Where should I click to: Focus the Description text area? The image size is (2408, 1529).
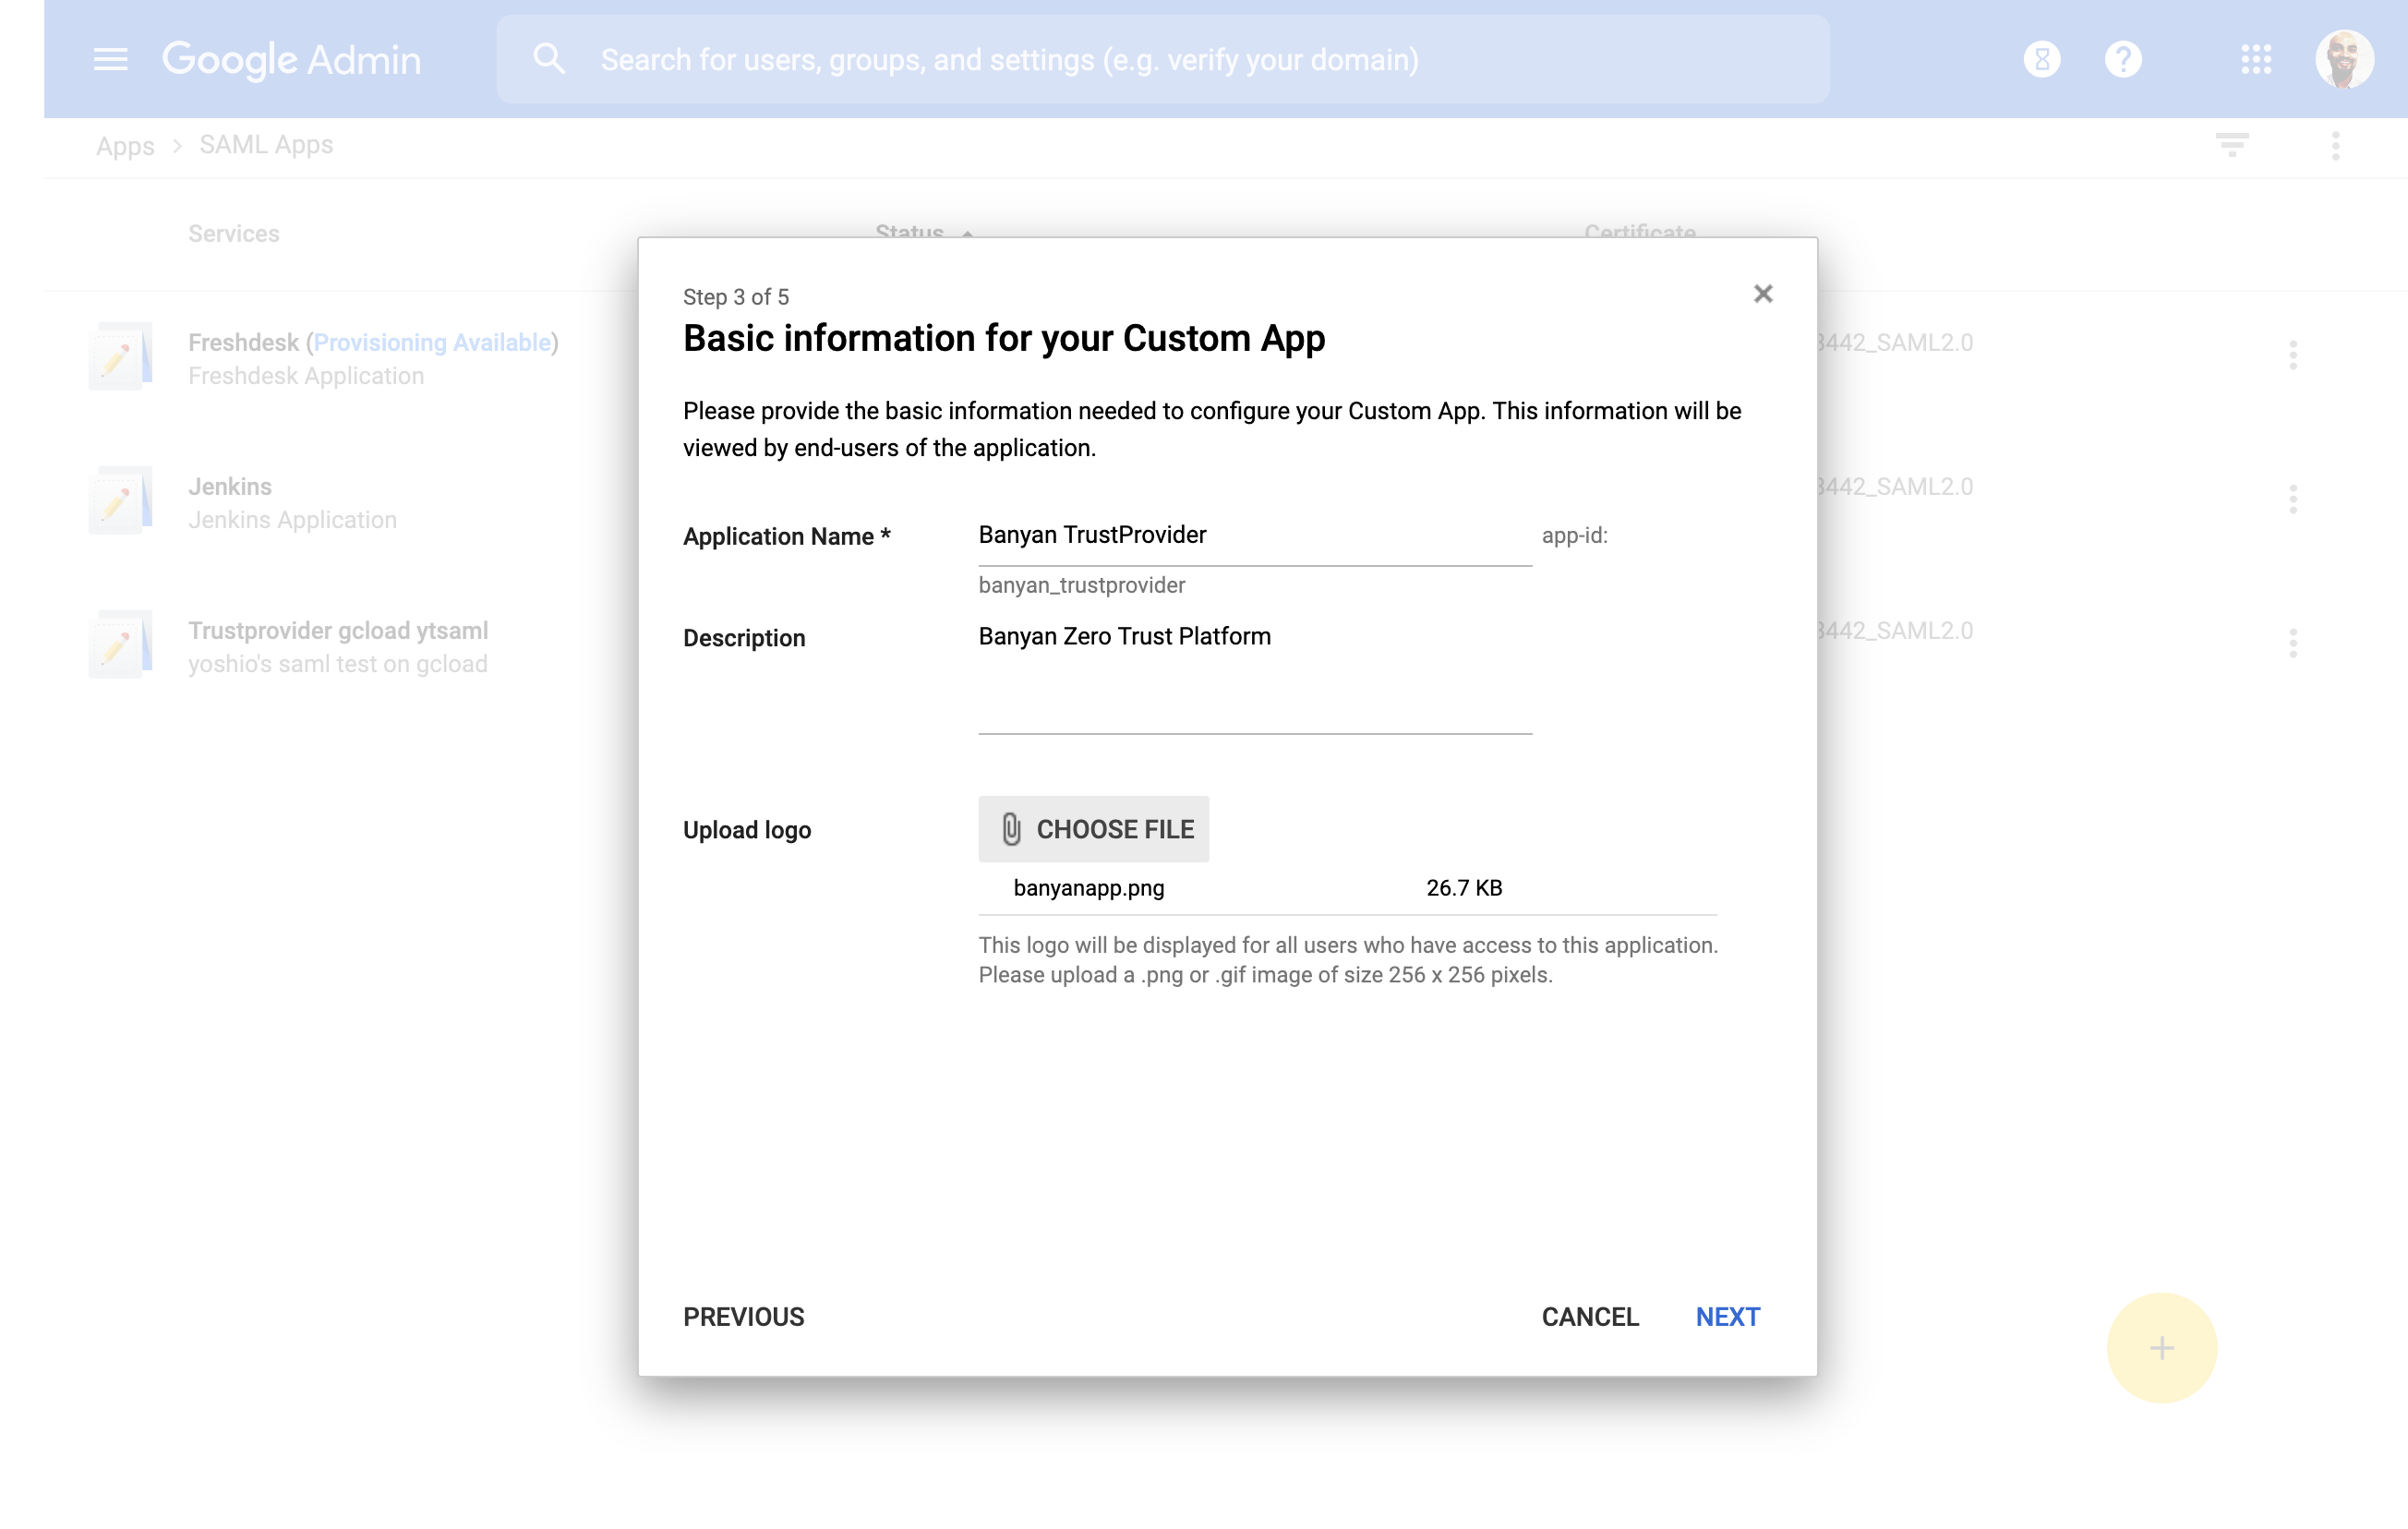[1255, 676]
